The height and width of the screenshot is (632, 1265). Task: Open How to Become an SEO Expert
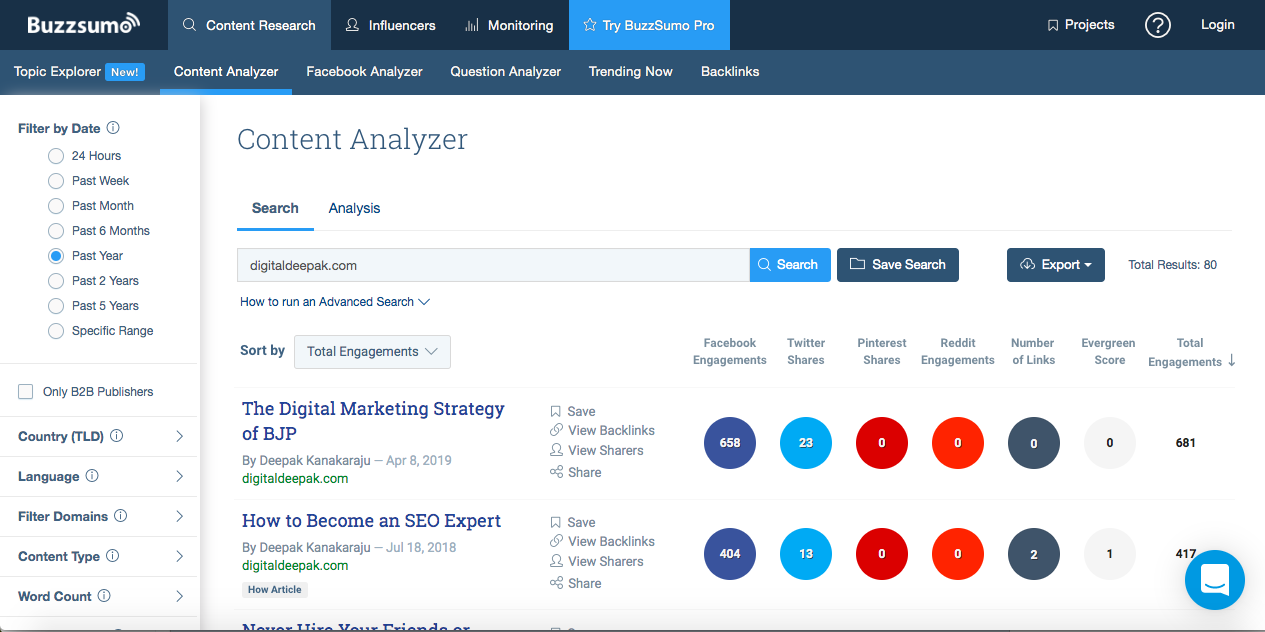pyautogui.click(x=371, y=521)
